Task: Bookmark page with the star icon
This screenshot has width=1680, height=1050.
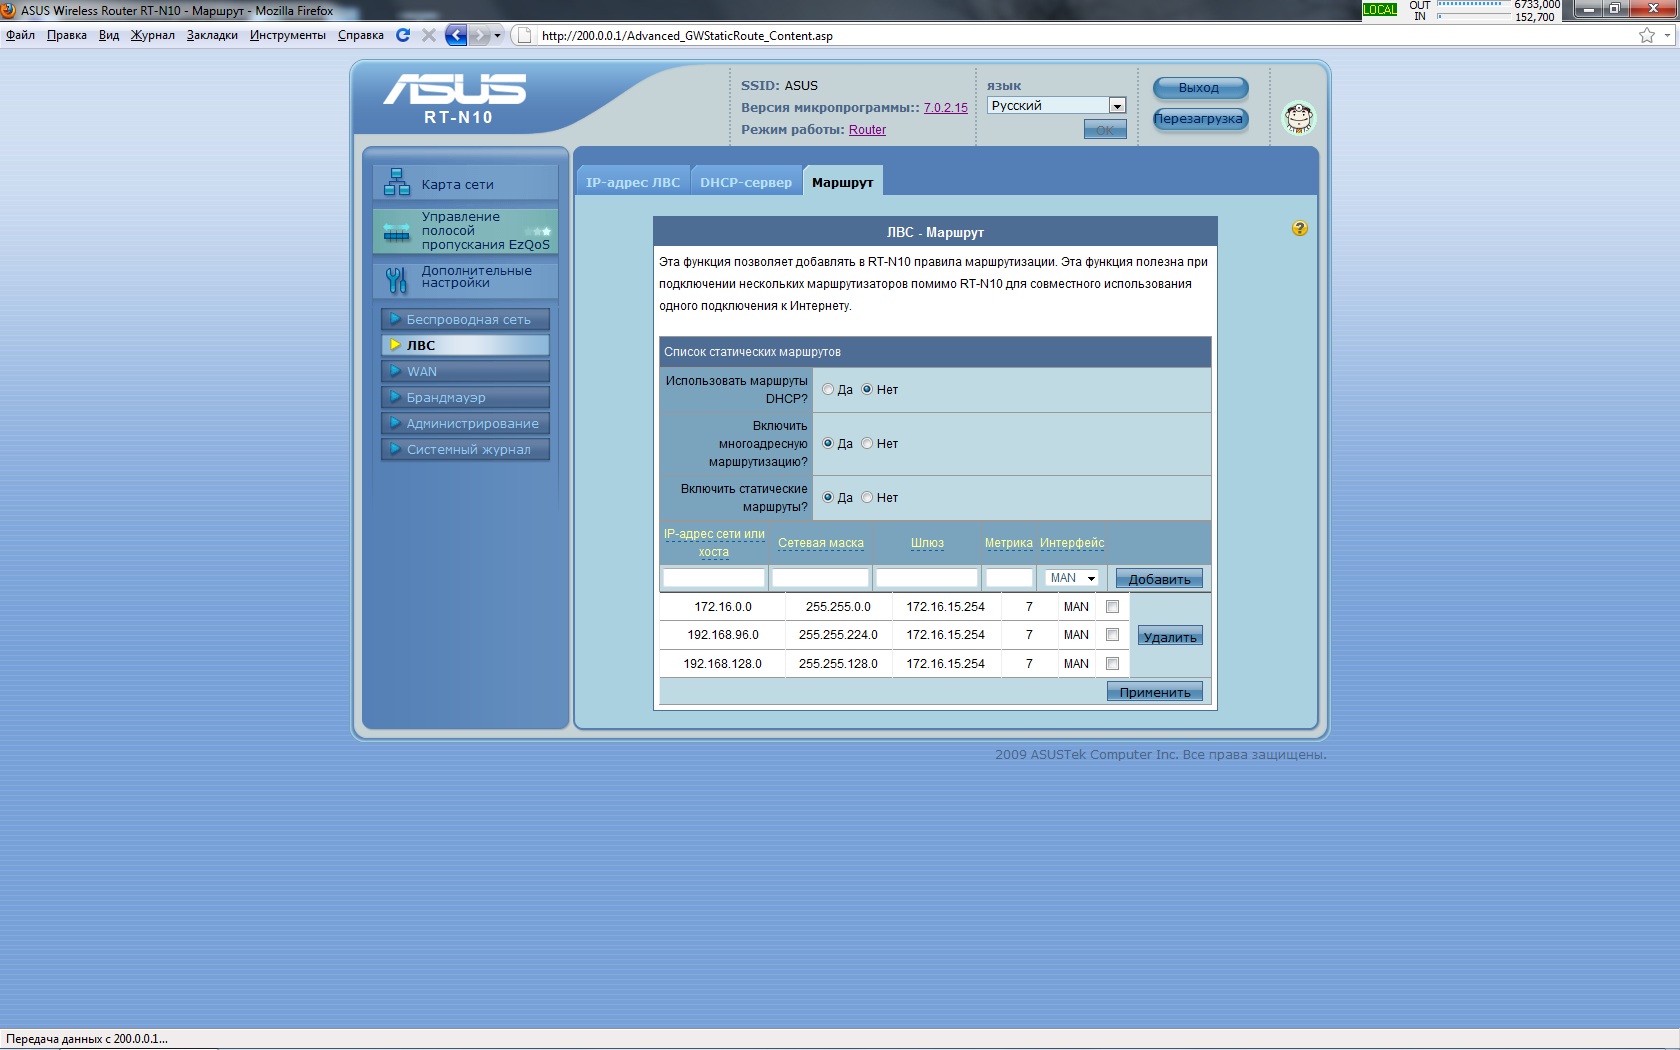Action: pyautogui.click(x=1646, y=35)
